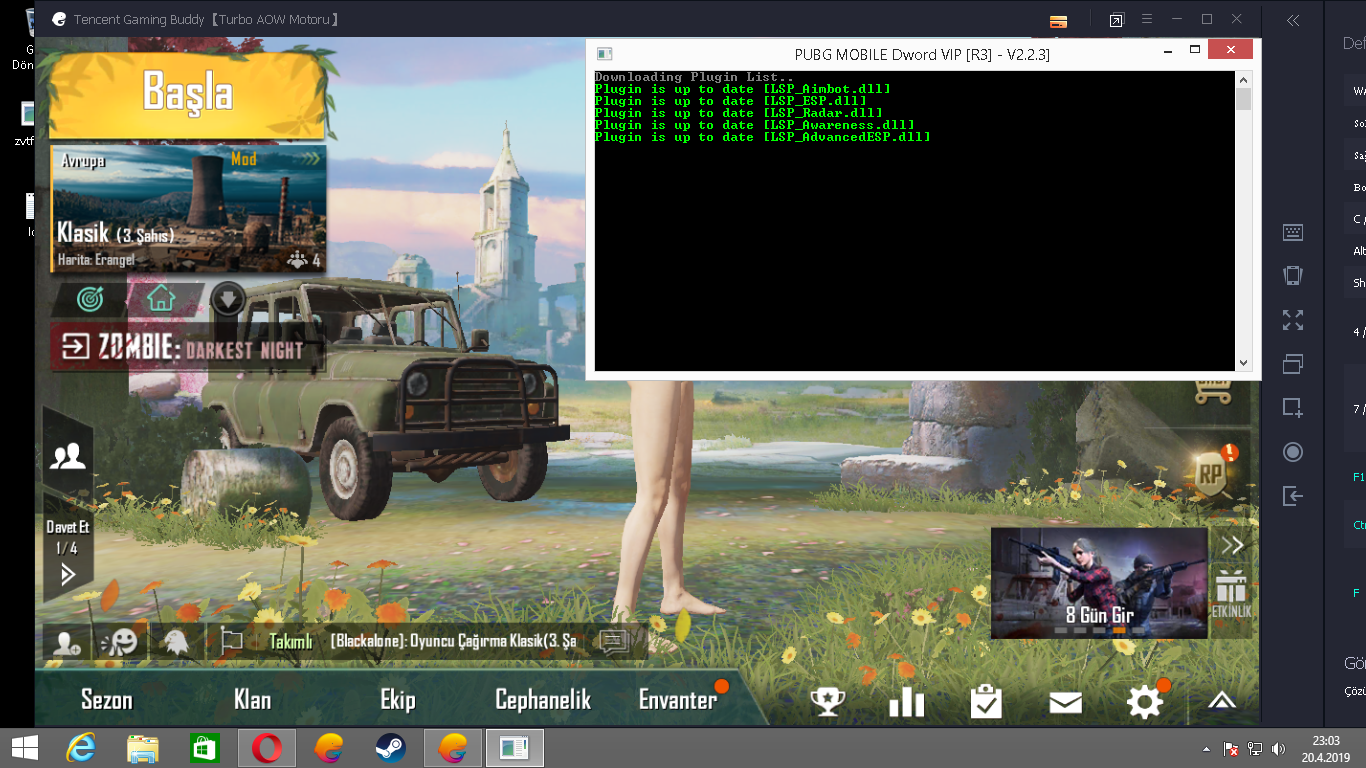The image size is (1366, 768).
Task: Select the Takımlı chat channel
Action: coord(291,642)
